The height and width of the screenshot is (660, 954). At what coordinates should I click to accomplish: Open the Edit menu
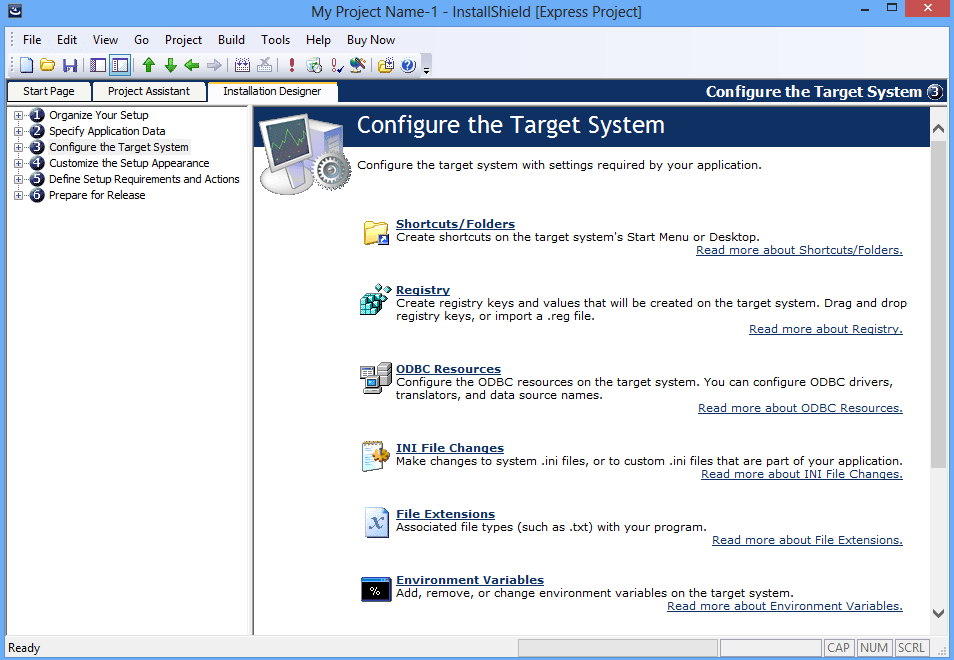pyautogui.click(x=67, y=40)
